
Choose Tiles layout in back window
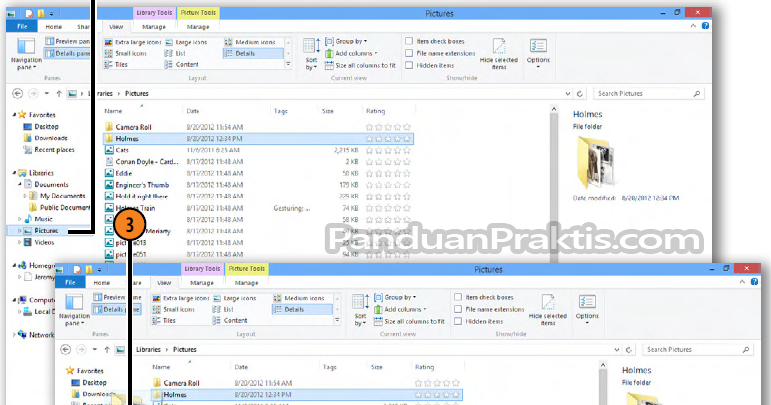[x=116, y=64]
